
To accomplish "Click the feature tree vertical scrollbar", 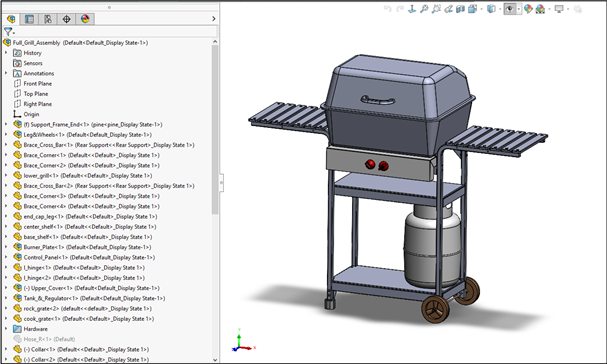I will point(215,129).
